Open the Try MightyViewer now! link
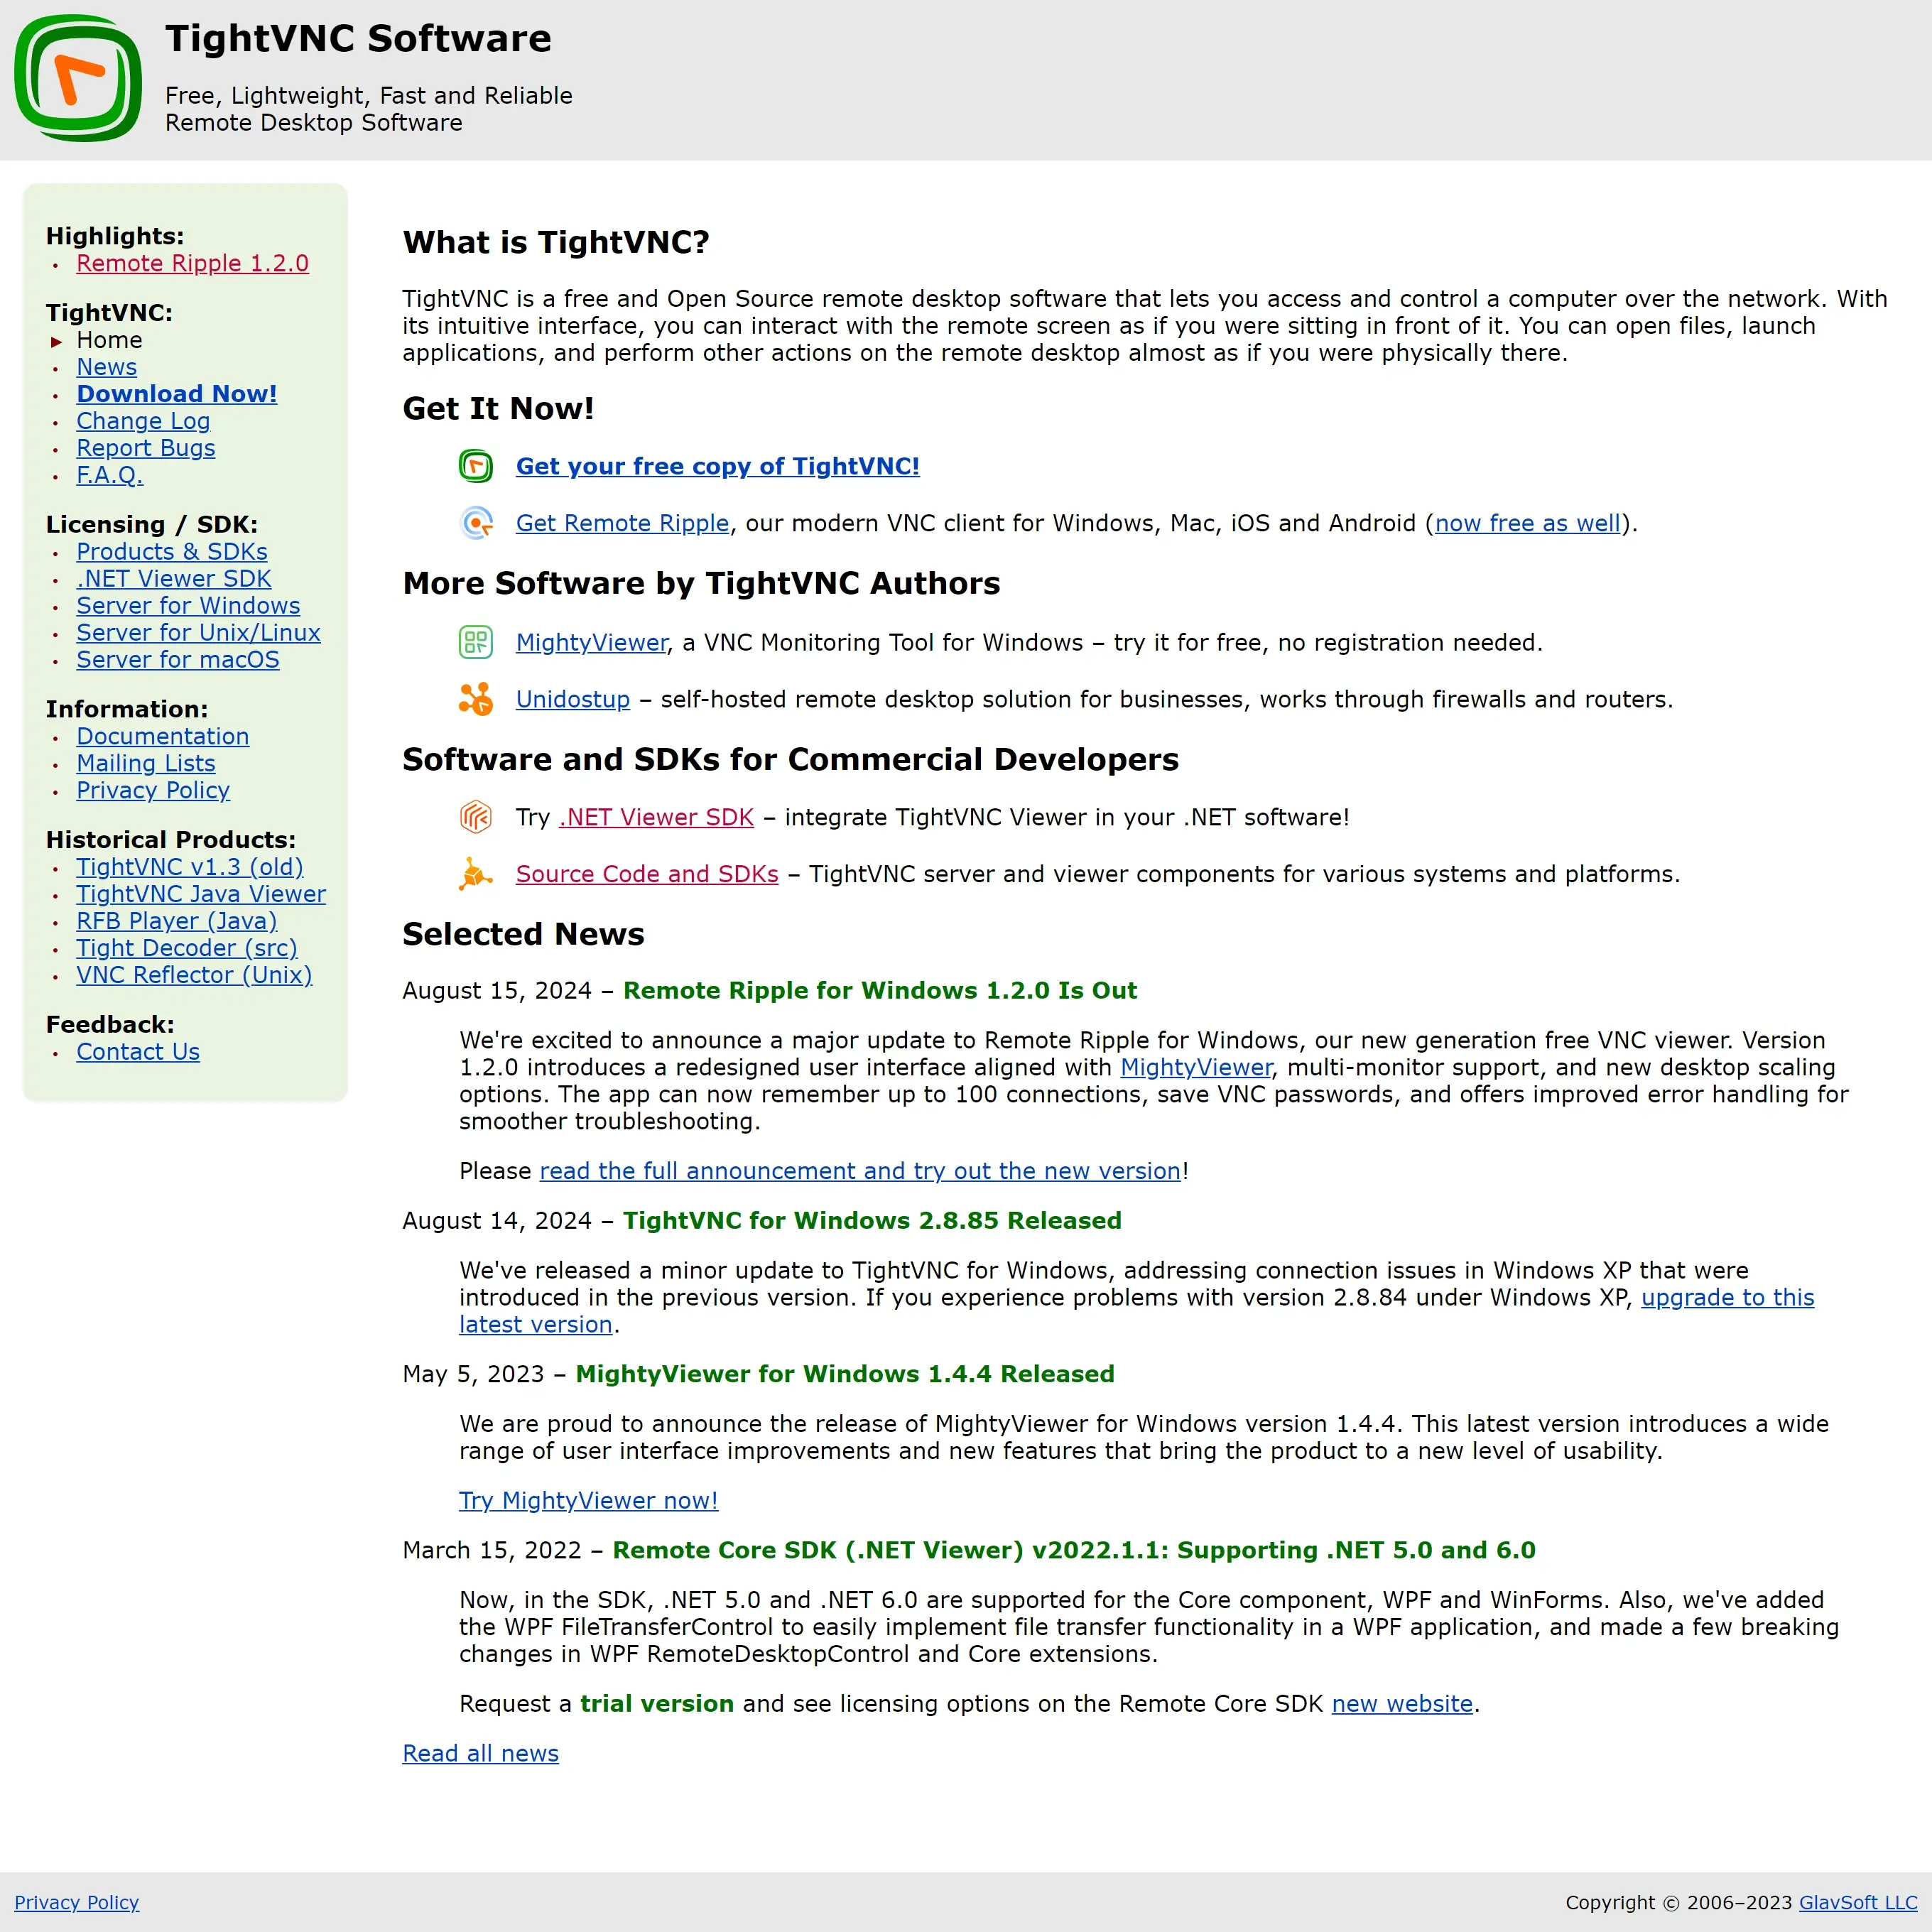Viewport: 1932px width, 1932px height. pos(588,1500)
